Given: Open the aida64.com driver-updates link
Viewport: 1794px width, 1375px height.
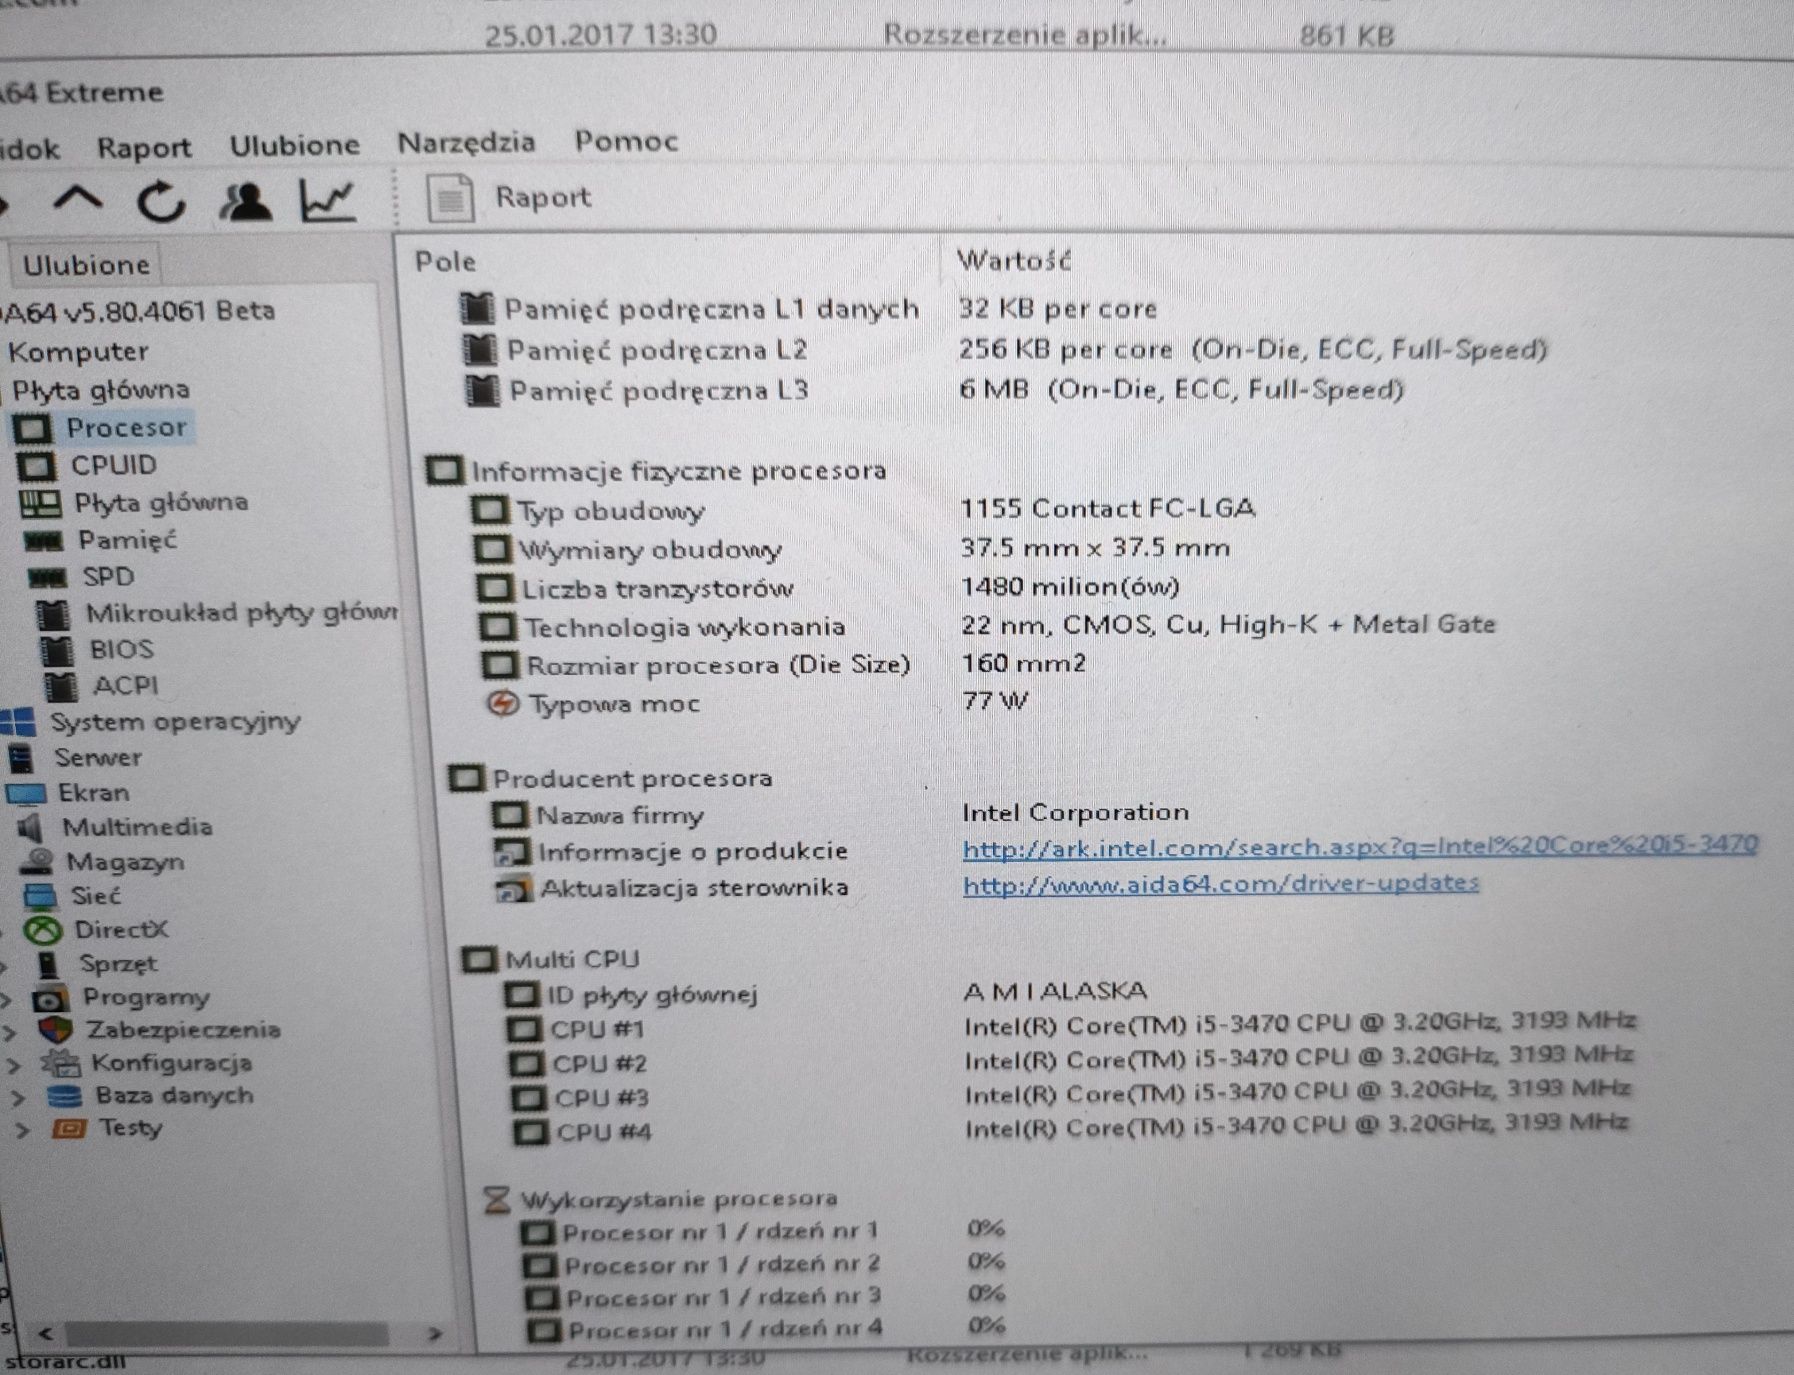Looking at the screenshot, I should (x=1221, y=884).
